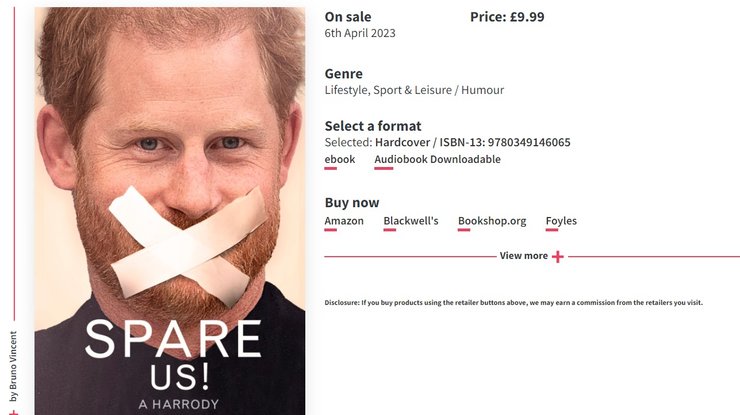Click the by Bruno Vincent author label
The height and width of the screenshot is (415, 740).
pos(14,366)
